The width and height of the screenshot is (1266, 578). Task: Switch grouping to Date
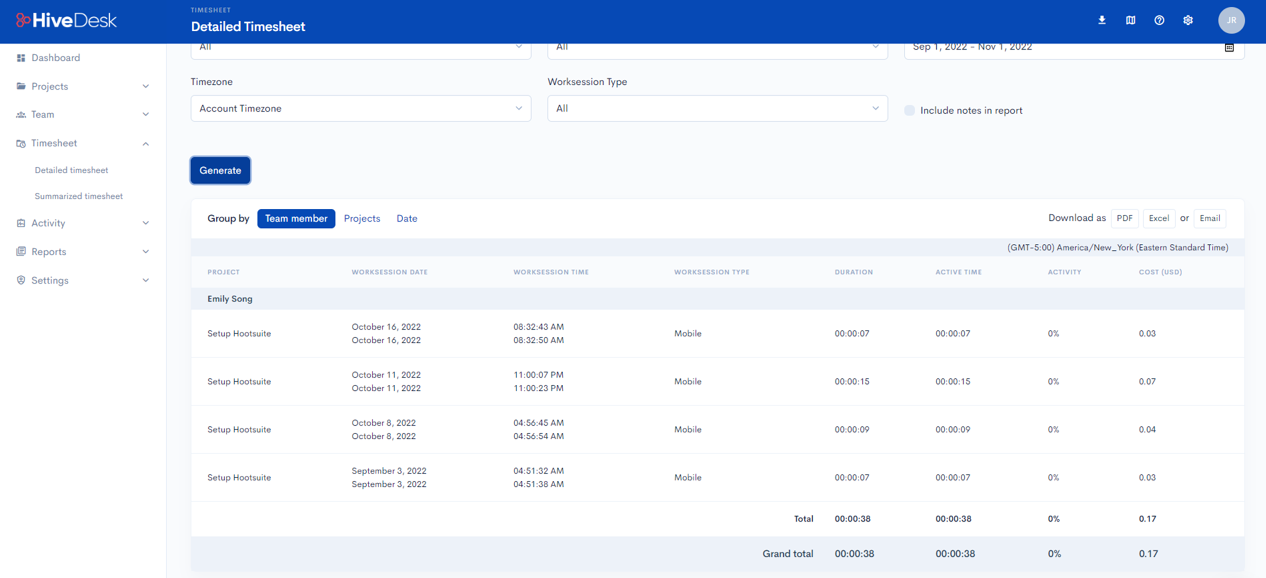tap(406, 218)
